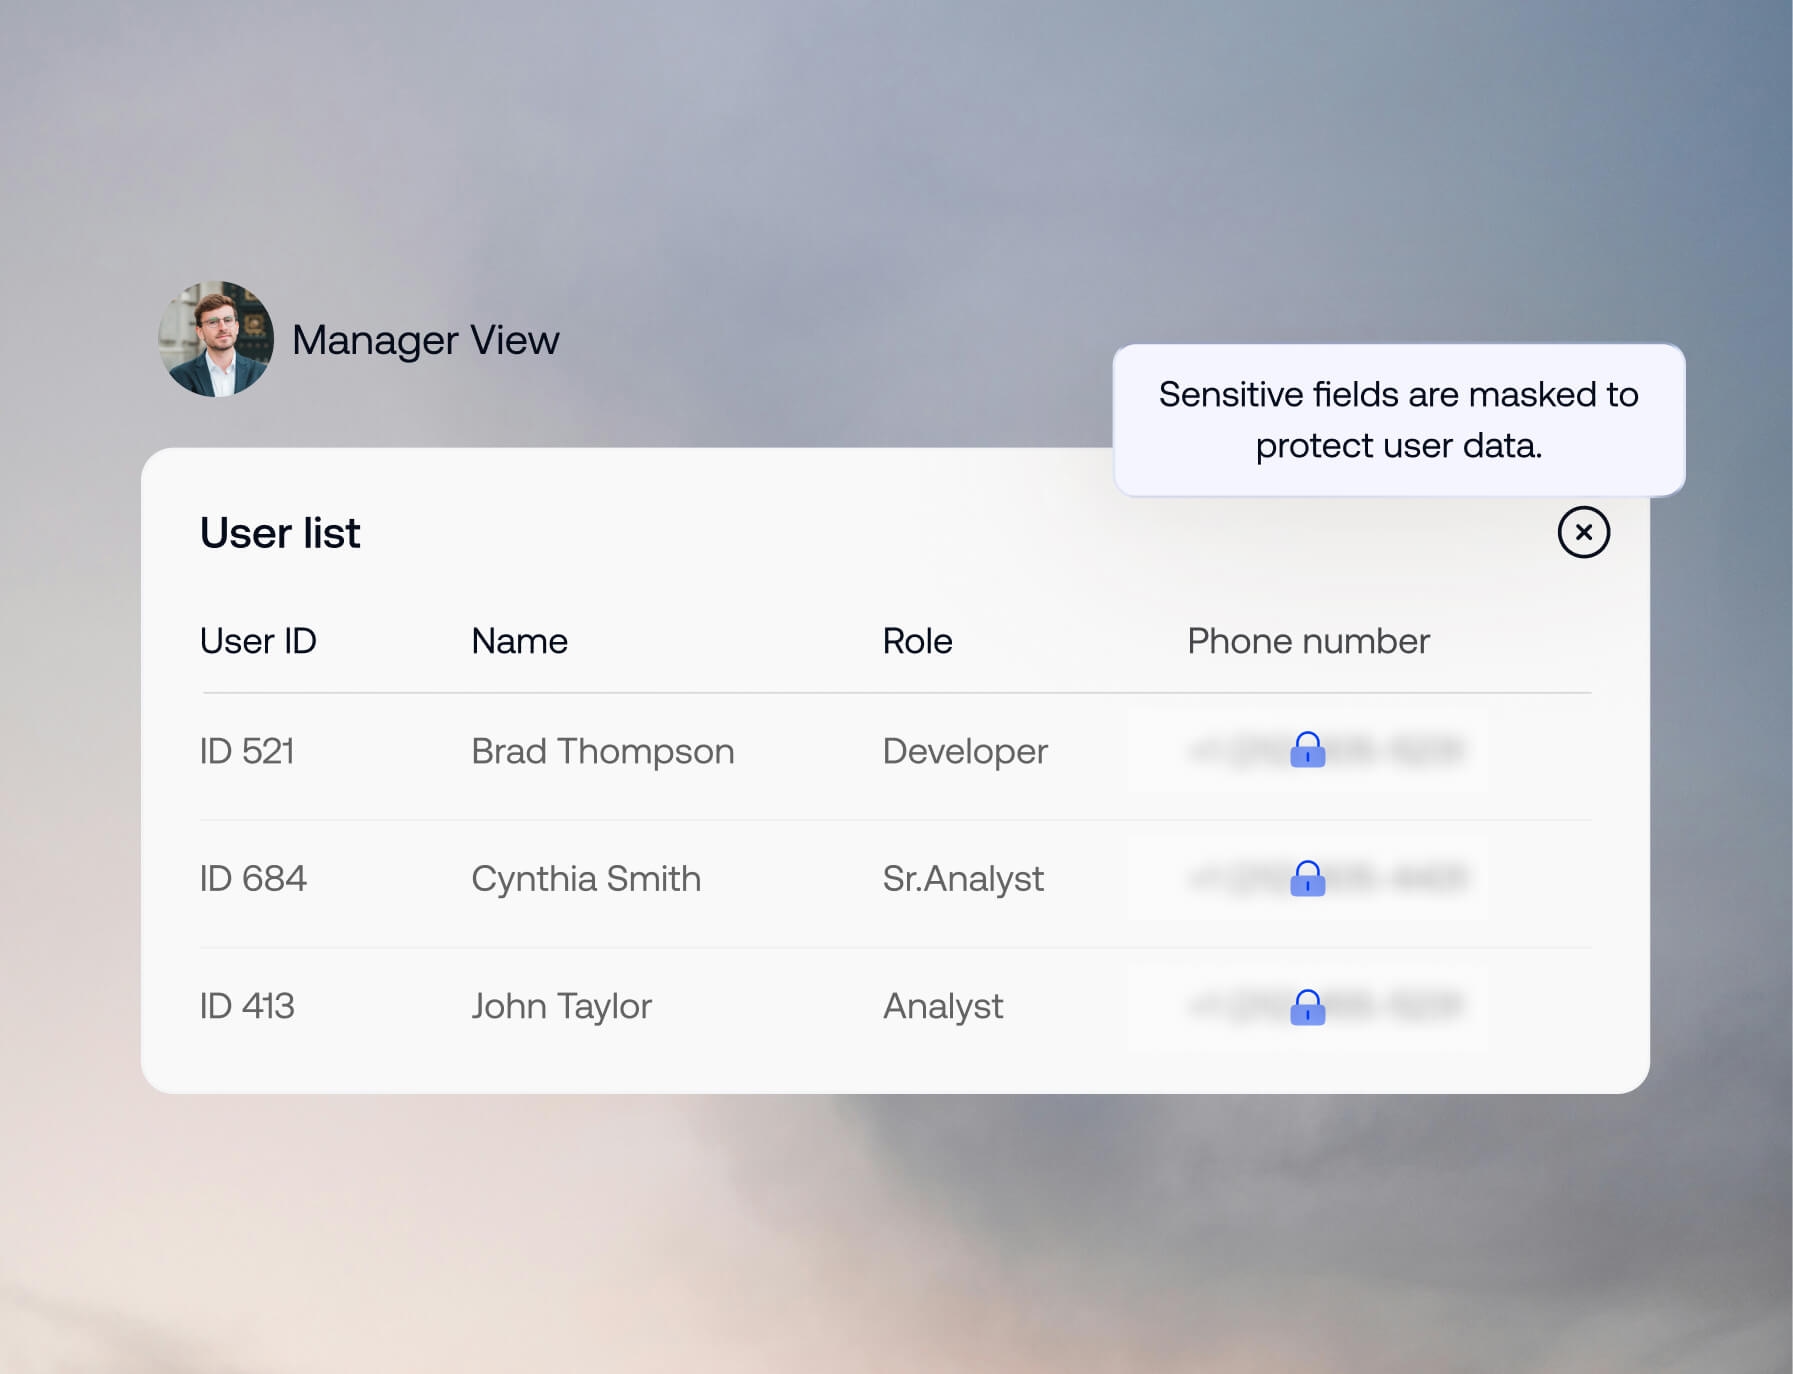Click the lock icon in Brad Thompson's row
The image size is (1793, 1374).
pyautogui.click(x=1307, y=749)
